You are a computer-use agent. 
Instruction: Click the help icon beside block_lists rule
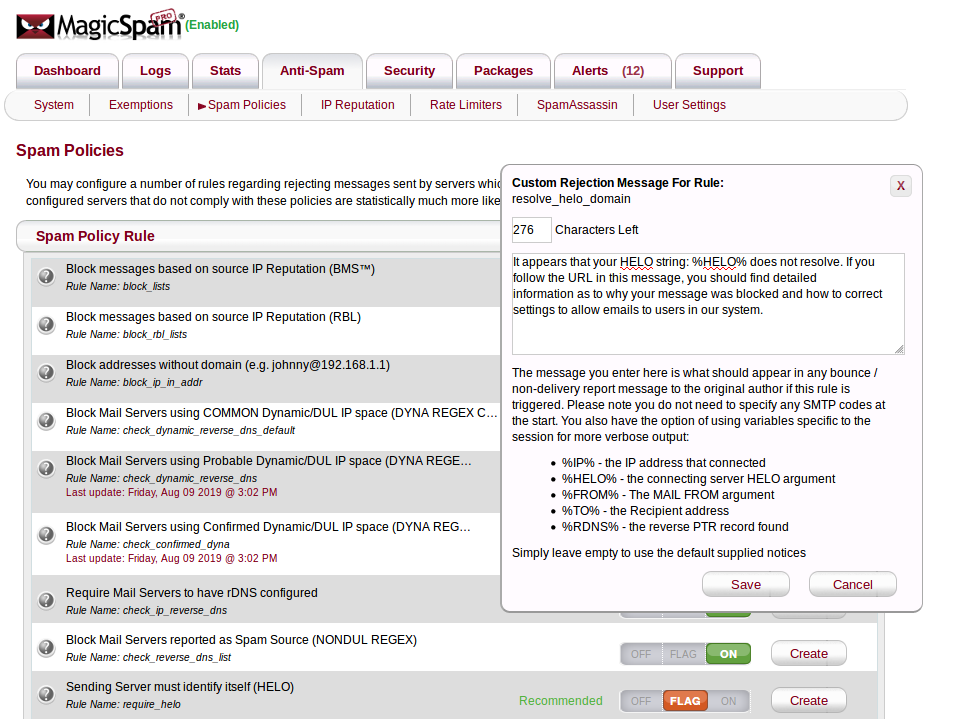click(x=46, y=277)
